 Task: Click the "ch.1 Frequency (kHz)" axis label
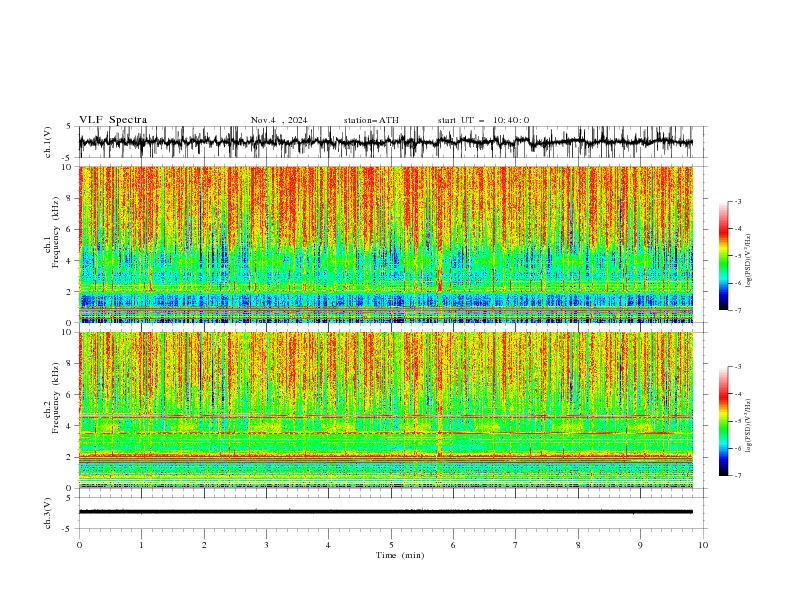click(52, 232)
